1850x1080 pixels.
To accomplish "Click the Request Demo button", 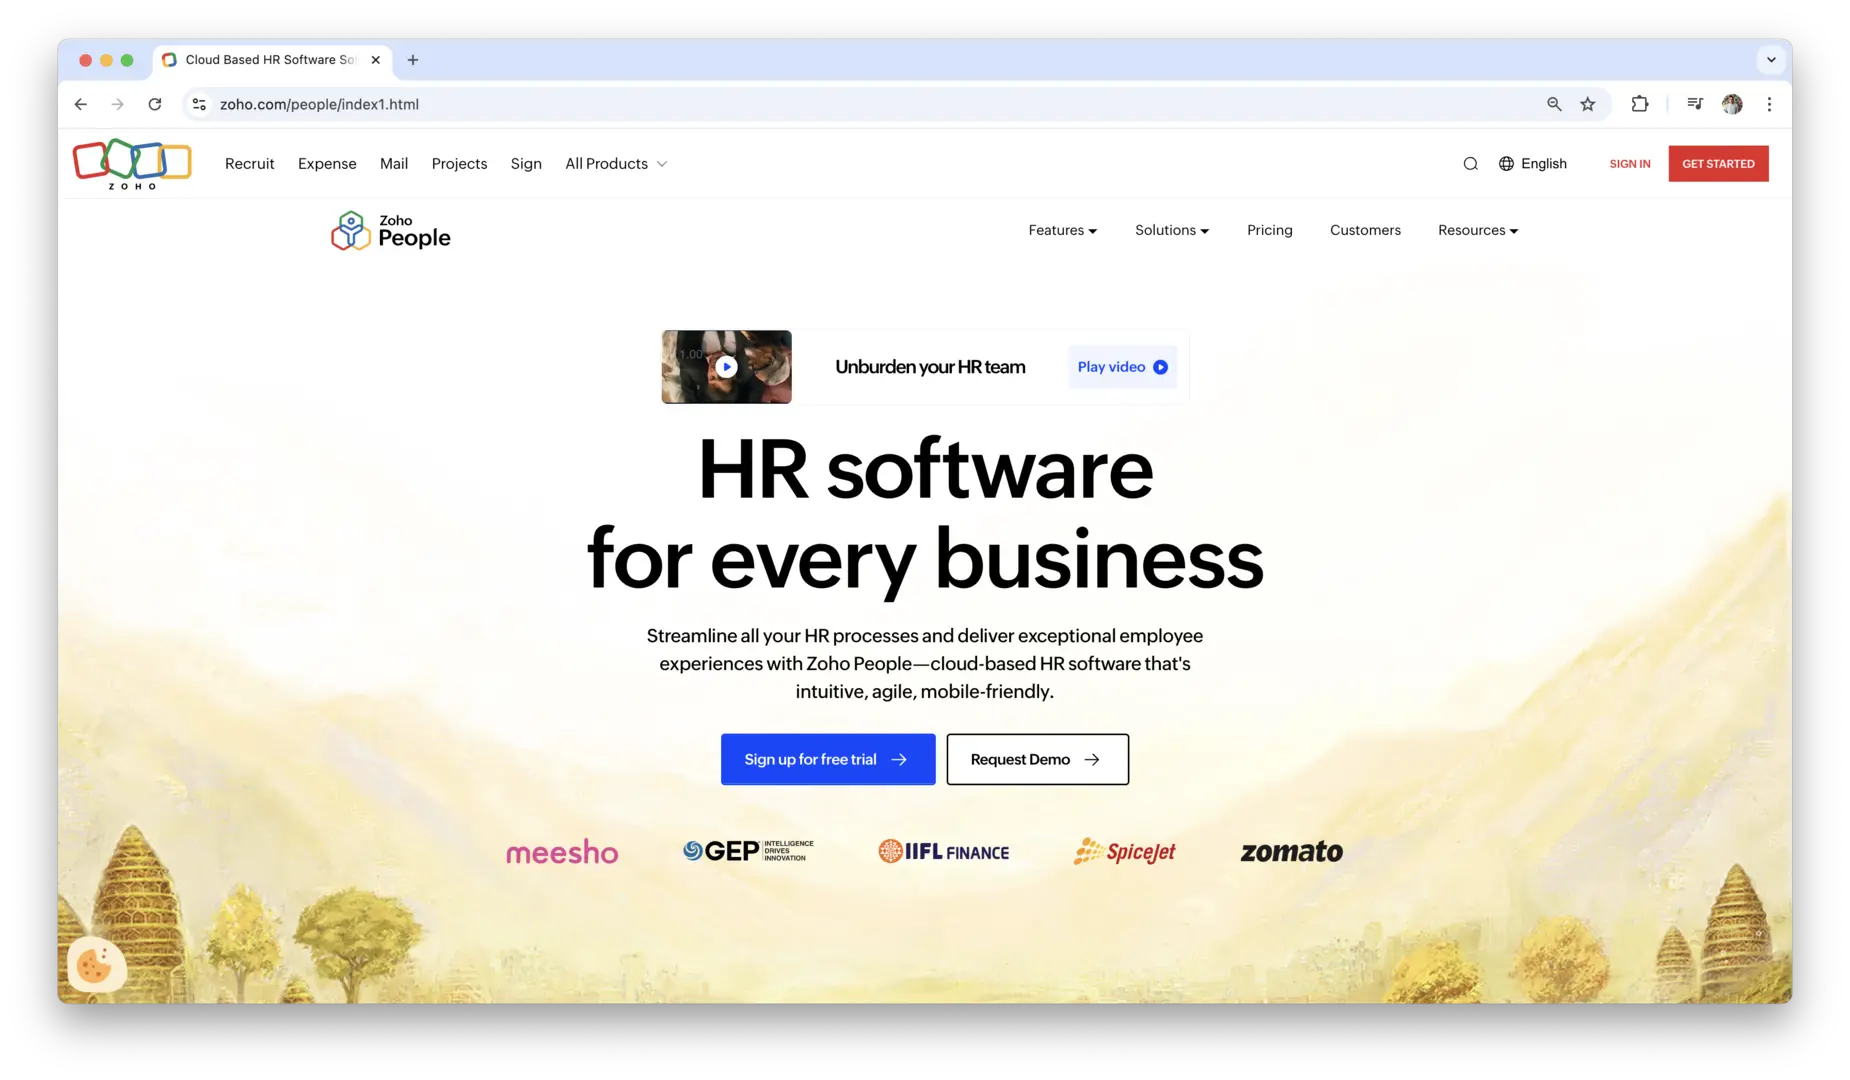I will point(1038,760).
